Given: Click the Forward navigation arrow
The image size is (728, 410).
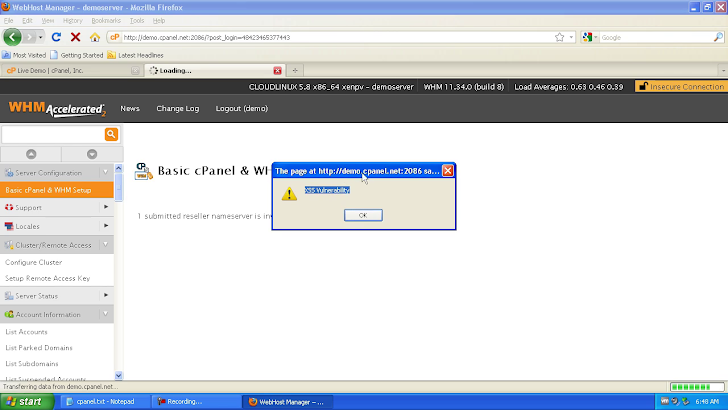Looking at the screenshot, I should (x=29, y=37).
